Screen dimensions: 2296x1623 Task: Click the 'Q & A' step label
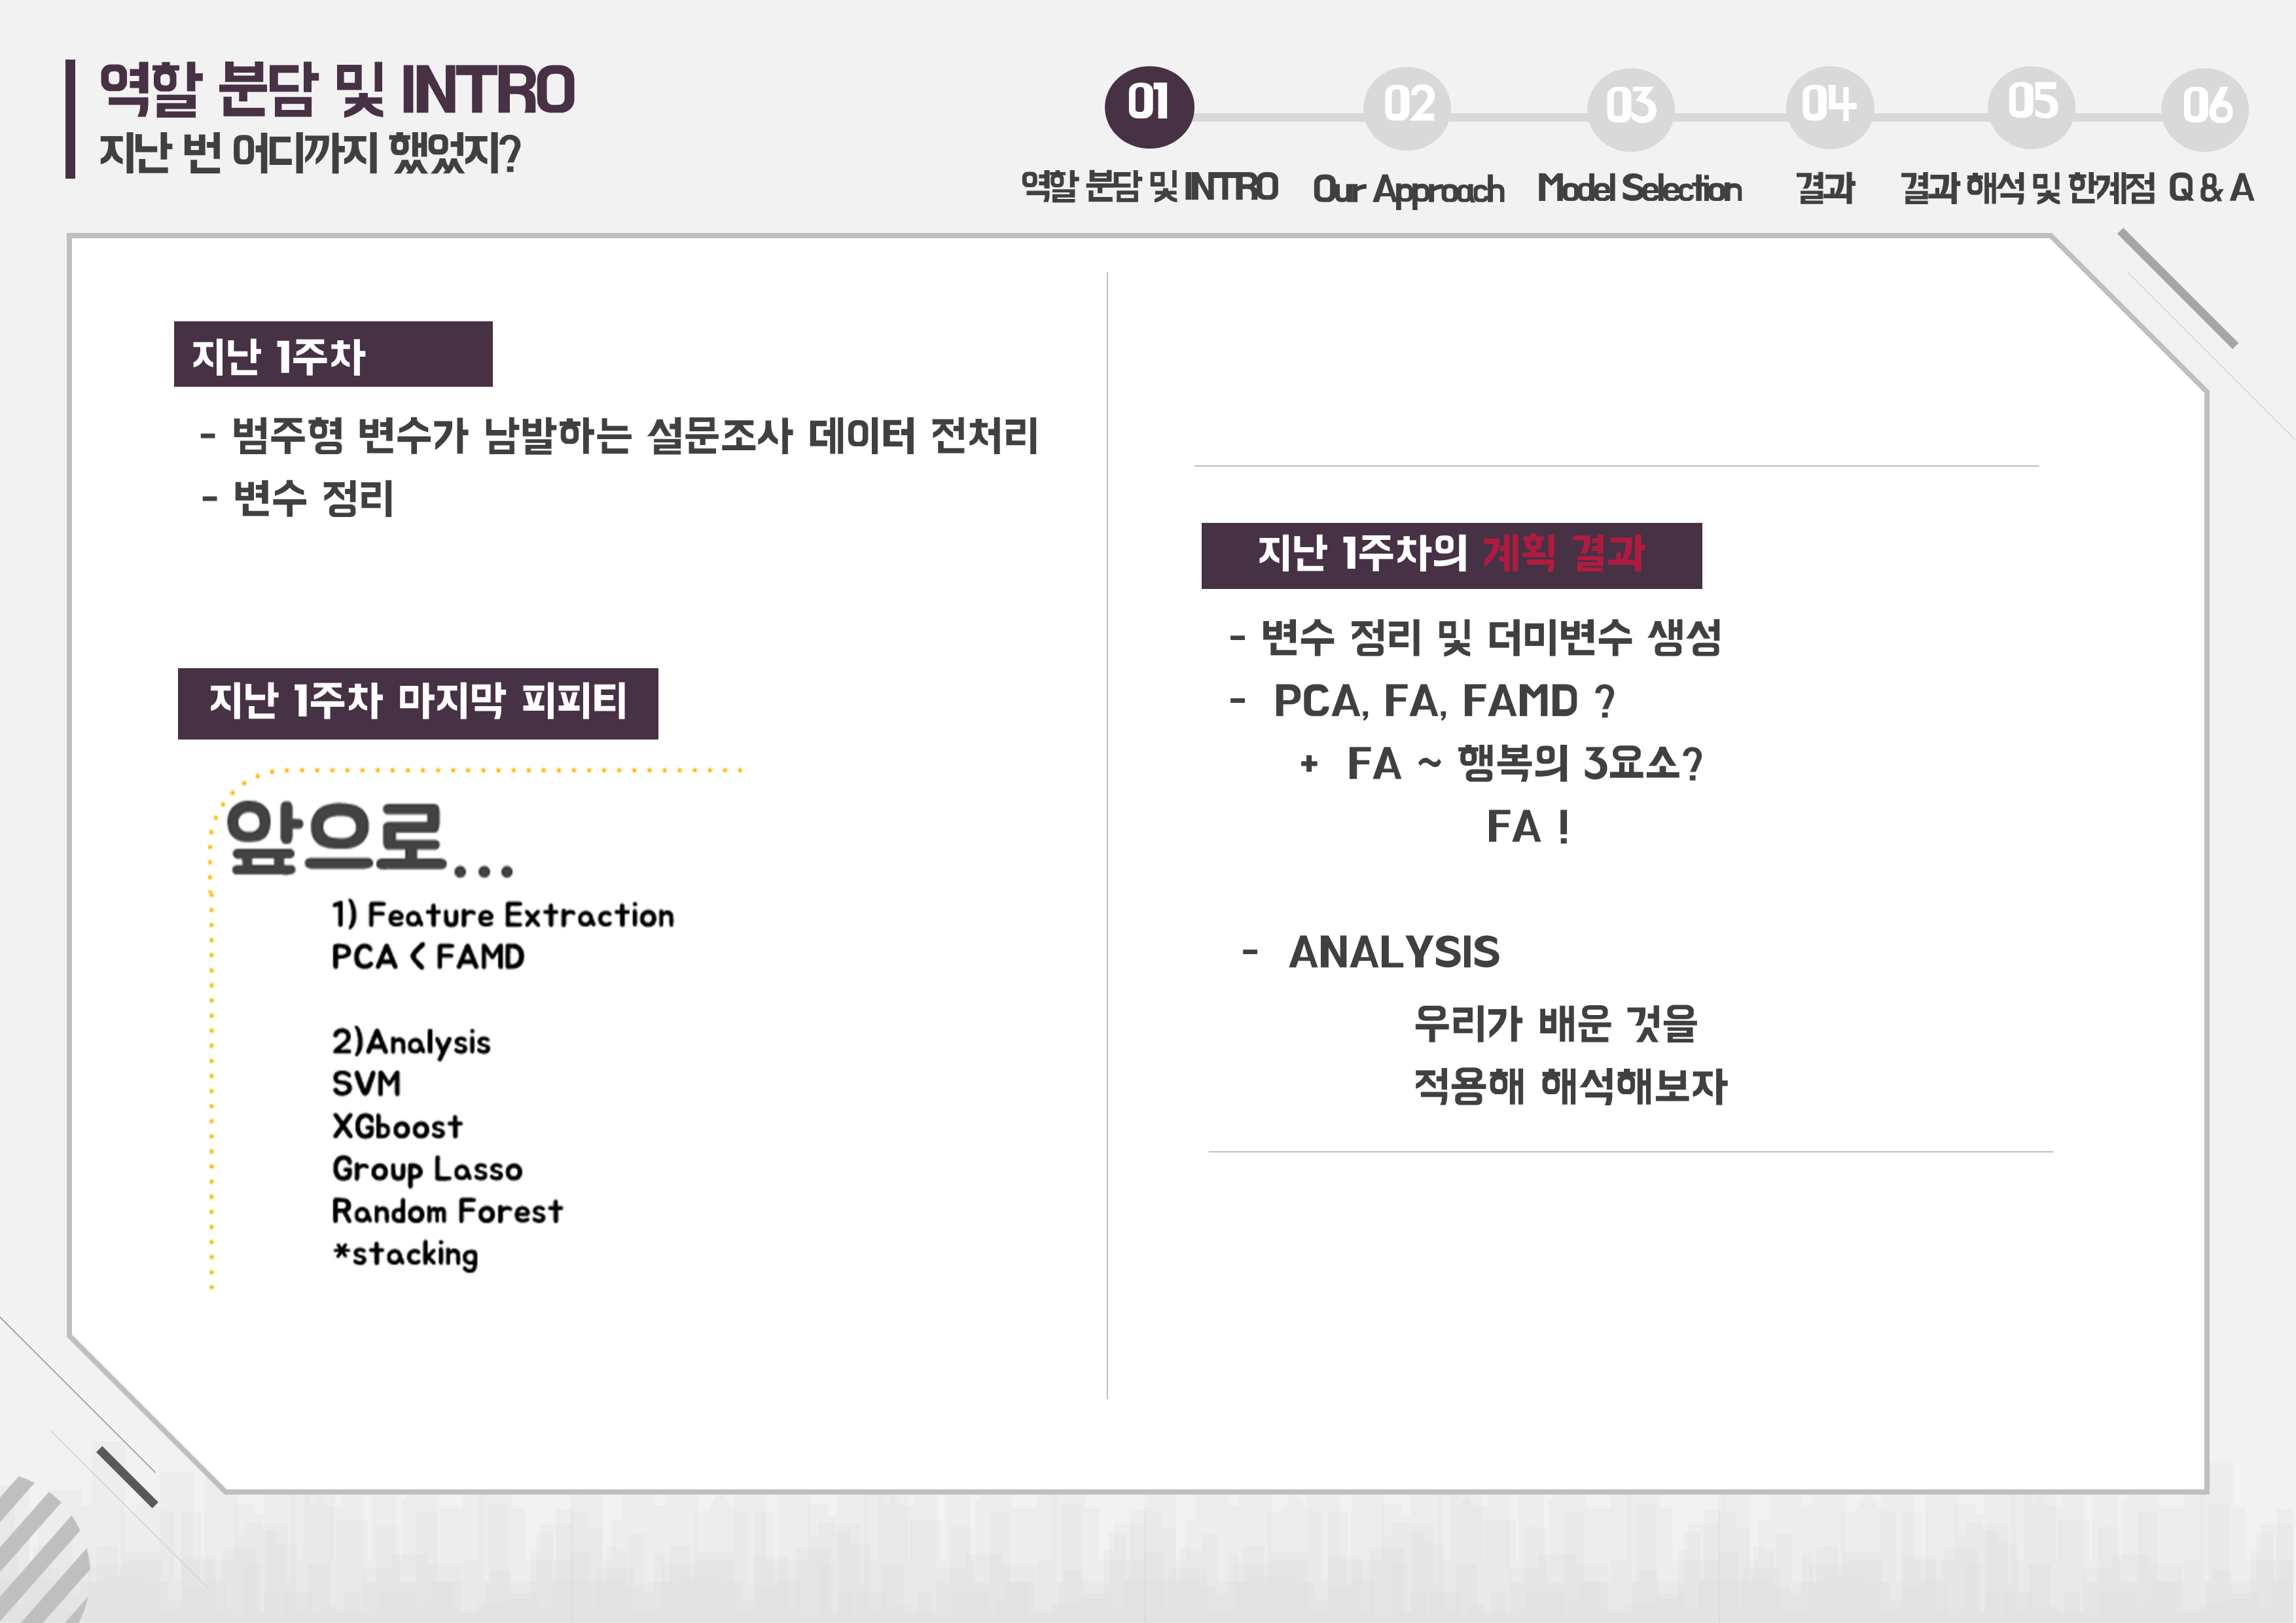point(2210,188)
